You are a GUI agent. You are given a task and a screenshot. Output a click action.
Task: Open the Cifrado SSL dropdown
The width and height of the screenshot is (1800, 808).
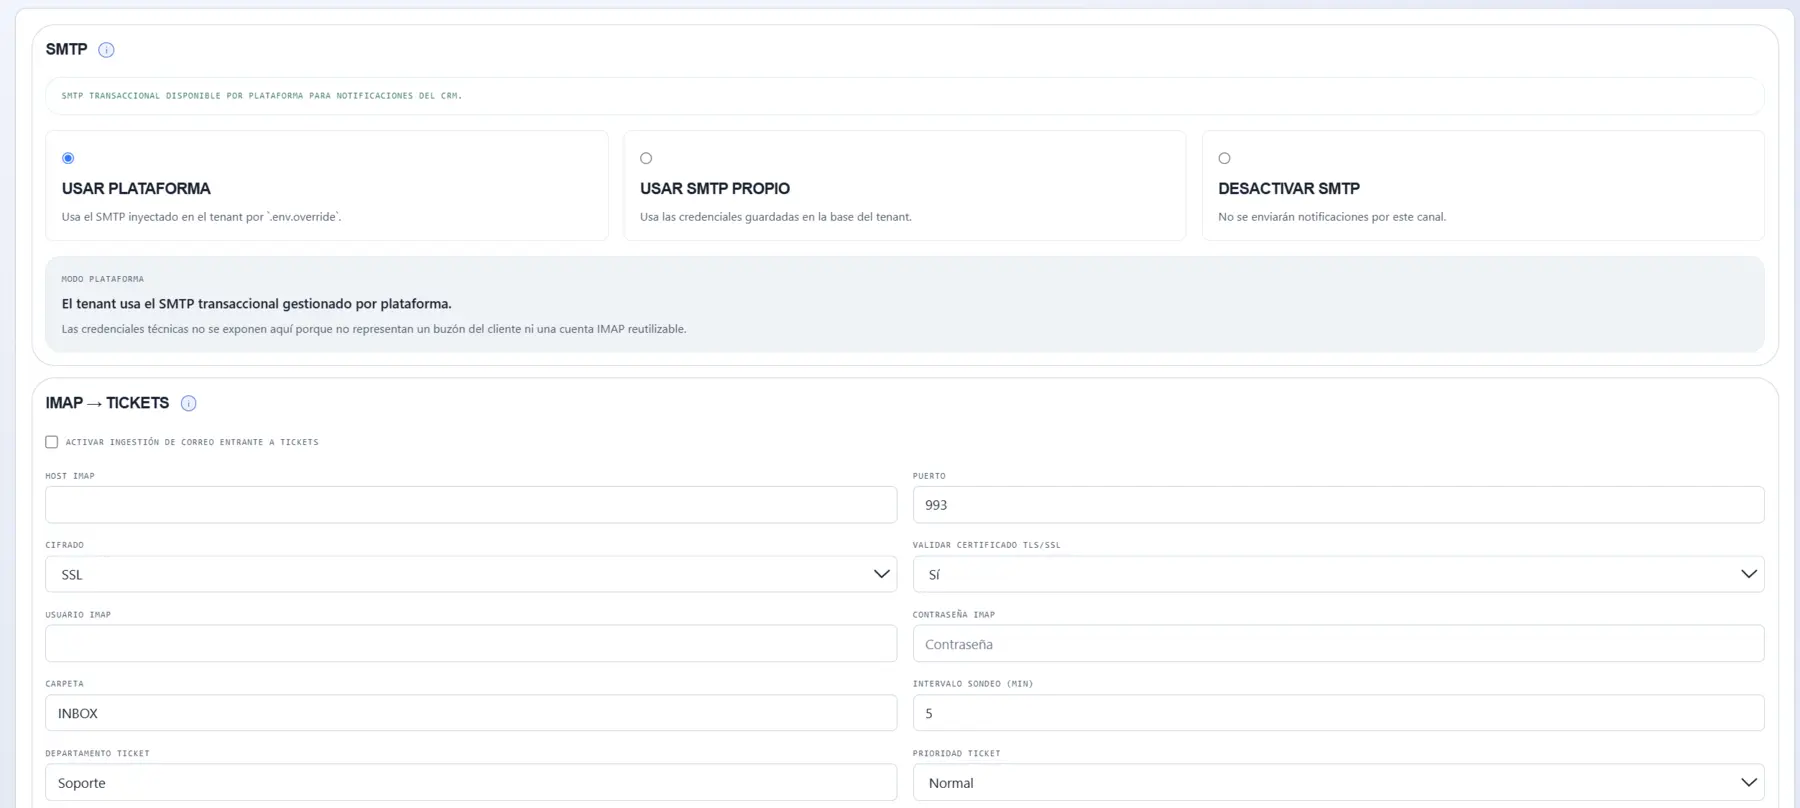click(x=471, y=574)
